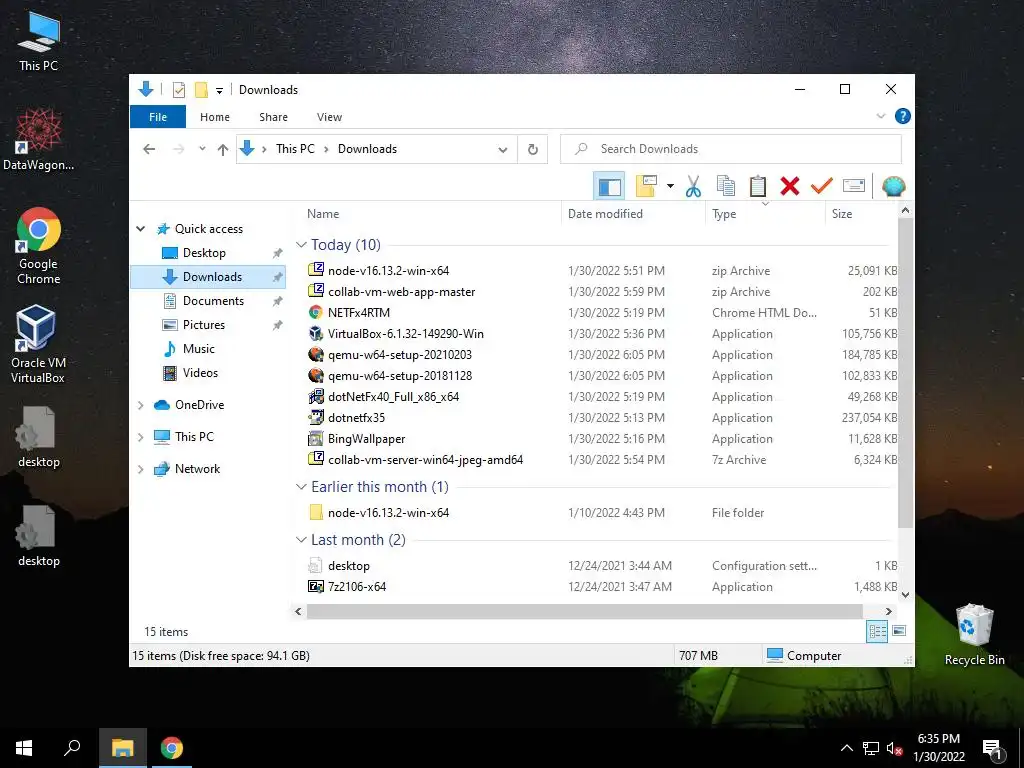Switch to Large icons view icon
Screen dimensions: 1024x768
(899, 631)
